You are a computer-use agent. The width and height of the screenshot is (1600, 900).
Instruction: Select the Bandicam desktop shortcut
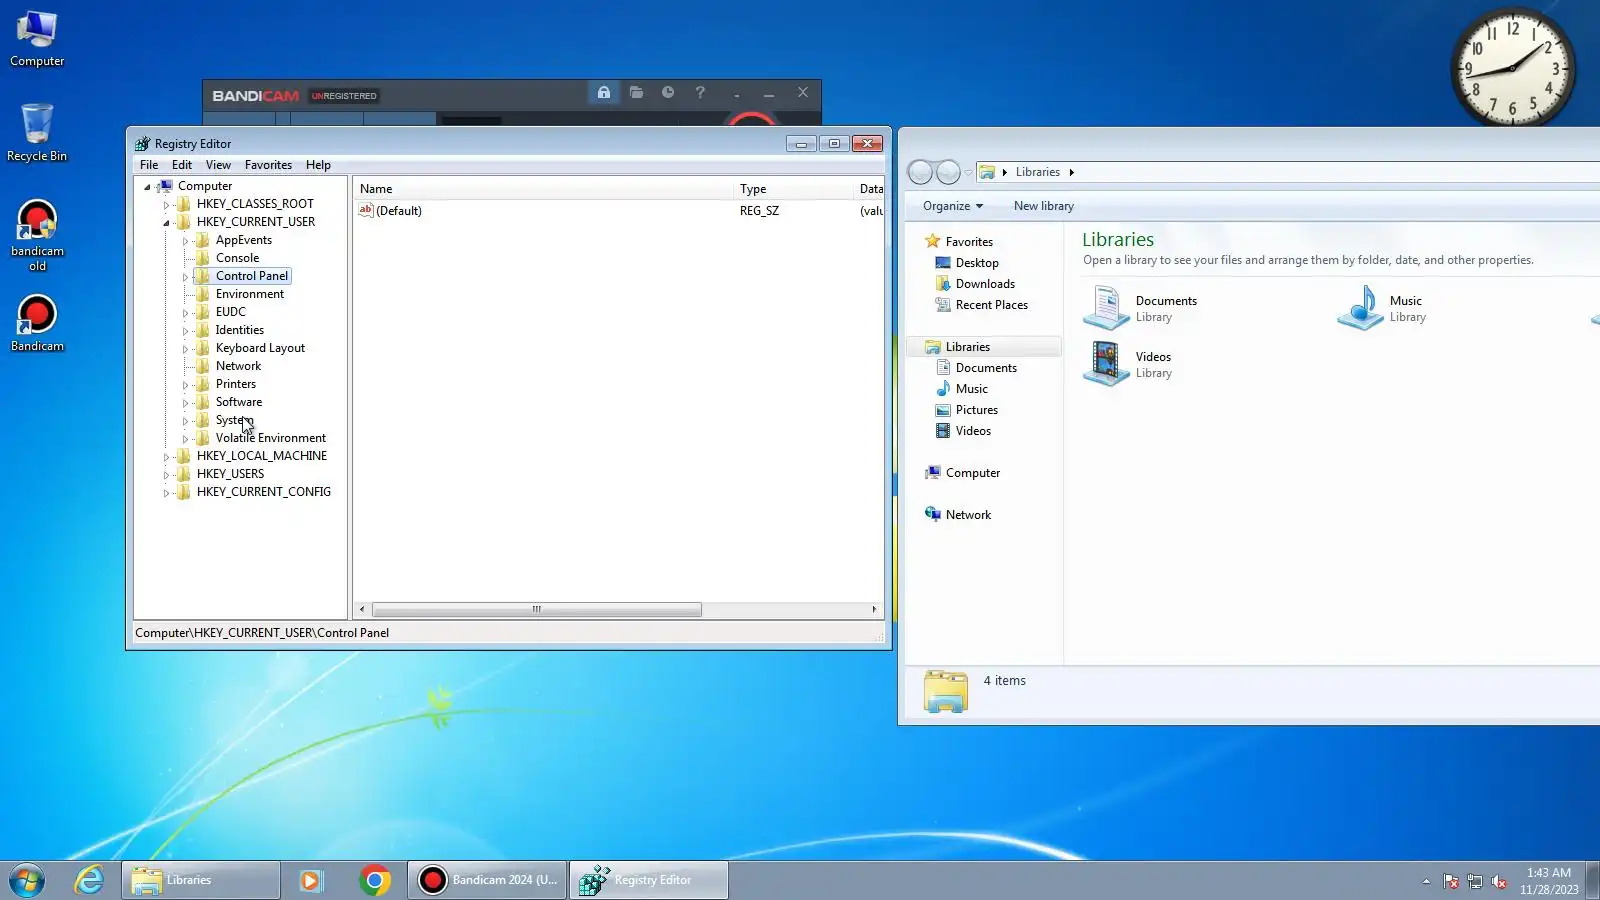pos(37,323)
